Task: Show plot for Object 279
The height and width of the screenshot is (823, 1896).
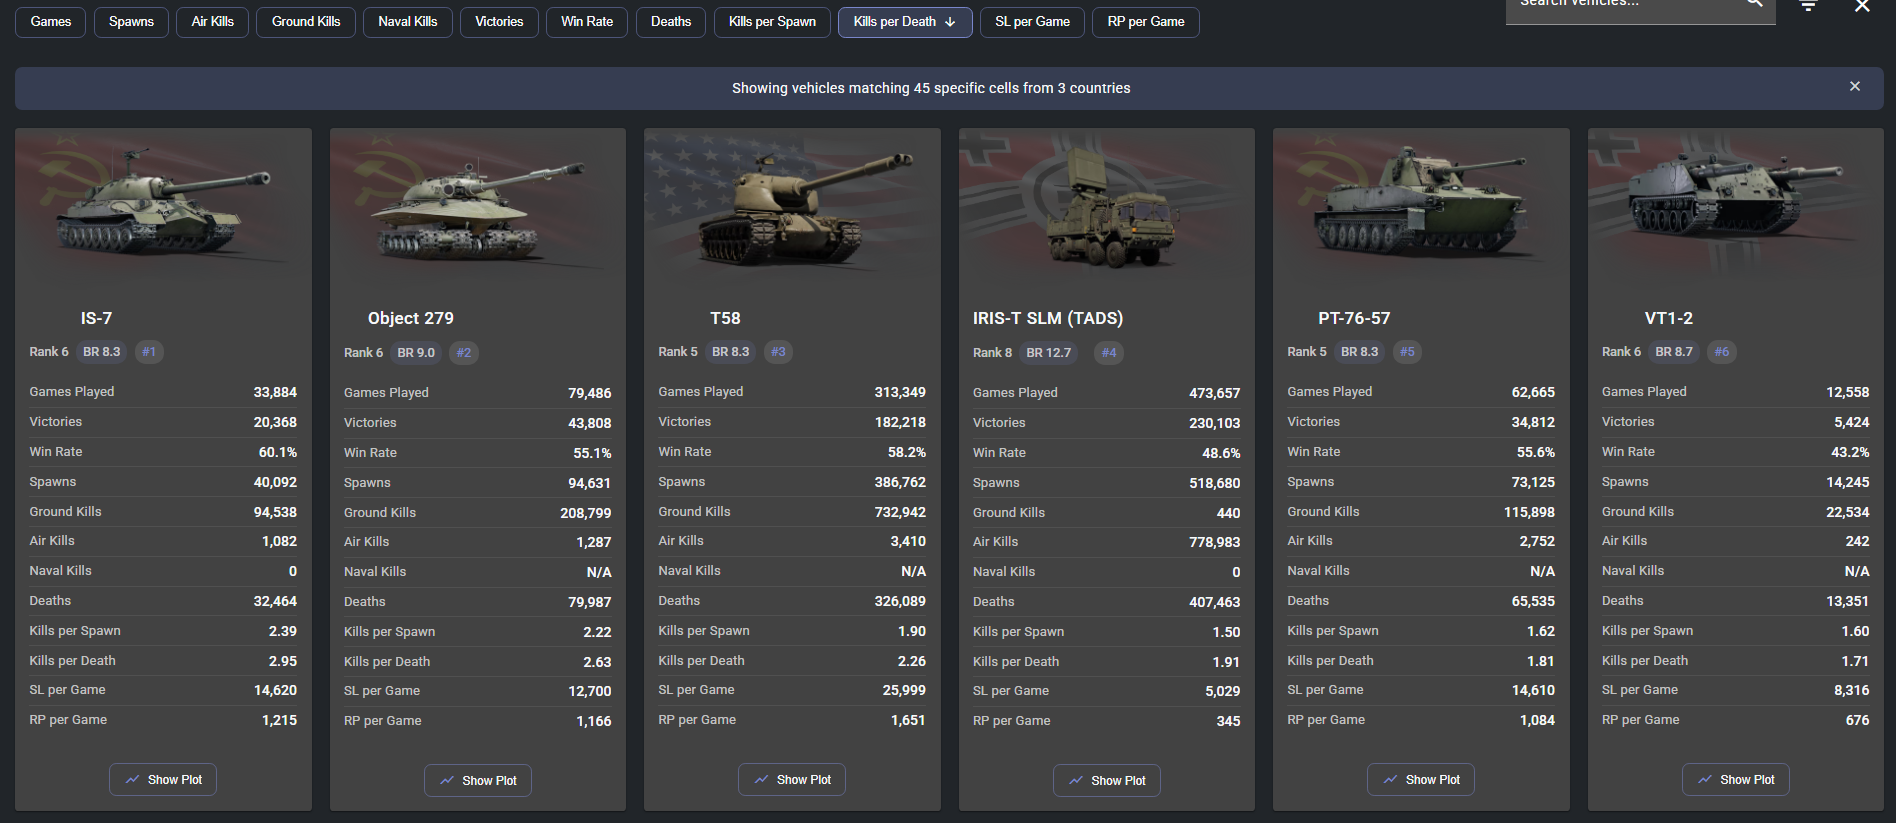Action: click(477, 781)
